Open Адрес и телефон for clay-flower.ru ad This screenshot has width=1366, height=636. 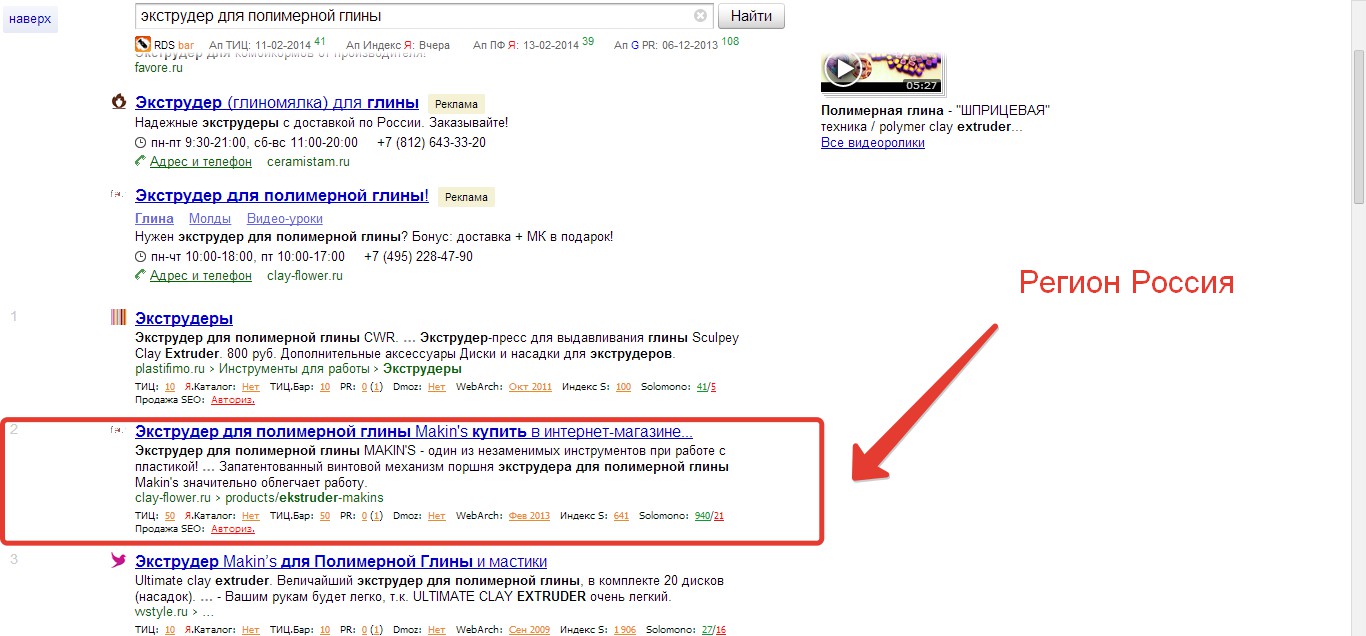pos(200,275)
